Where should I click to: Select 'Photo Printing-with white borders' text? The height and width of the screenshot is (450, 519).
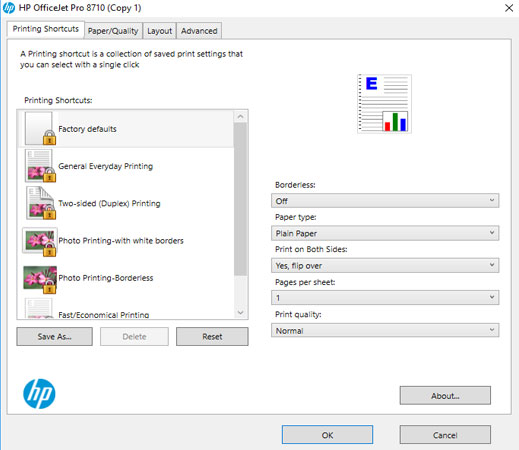pos(121,241)
